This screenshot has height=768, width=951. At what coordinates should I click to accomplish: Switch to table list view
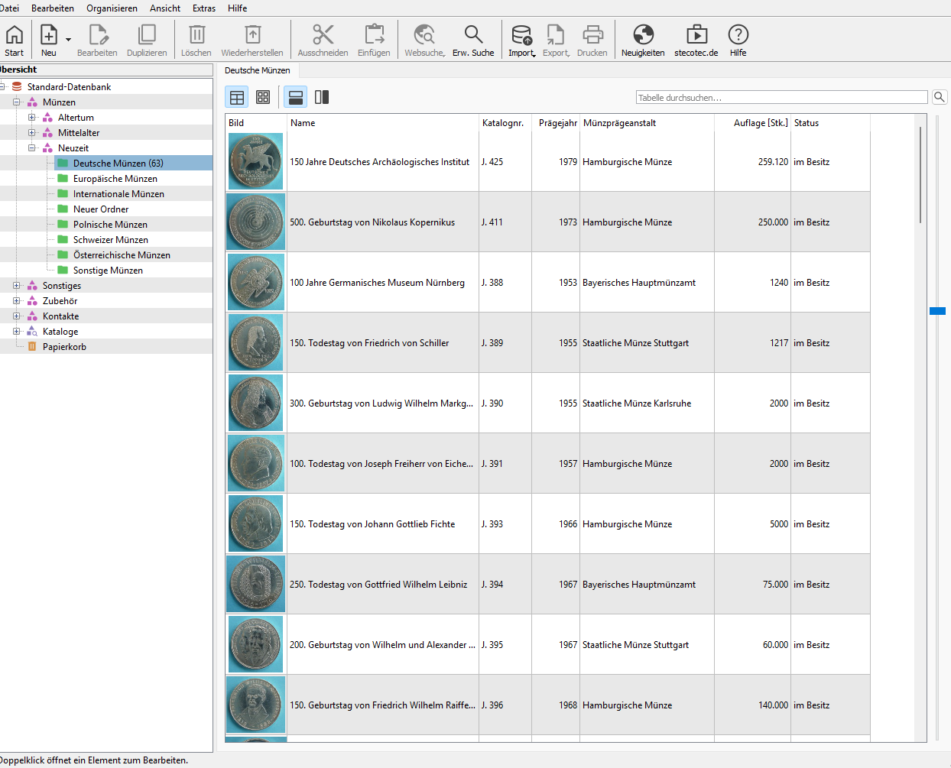click(237, 97)
